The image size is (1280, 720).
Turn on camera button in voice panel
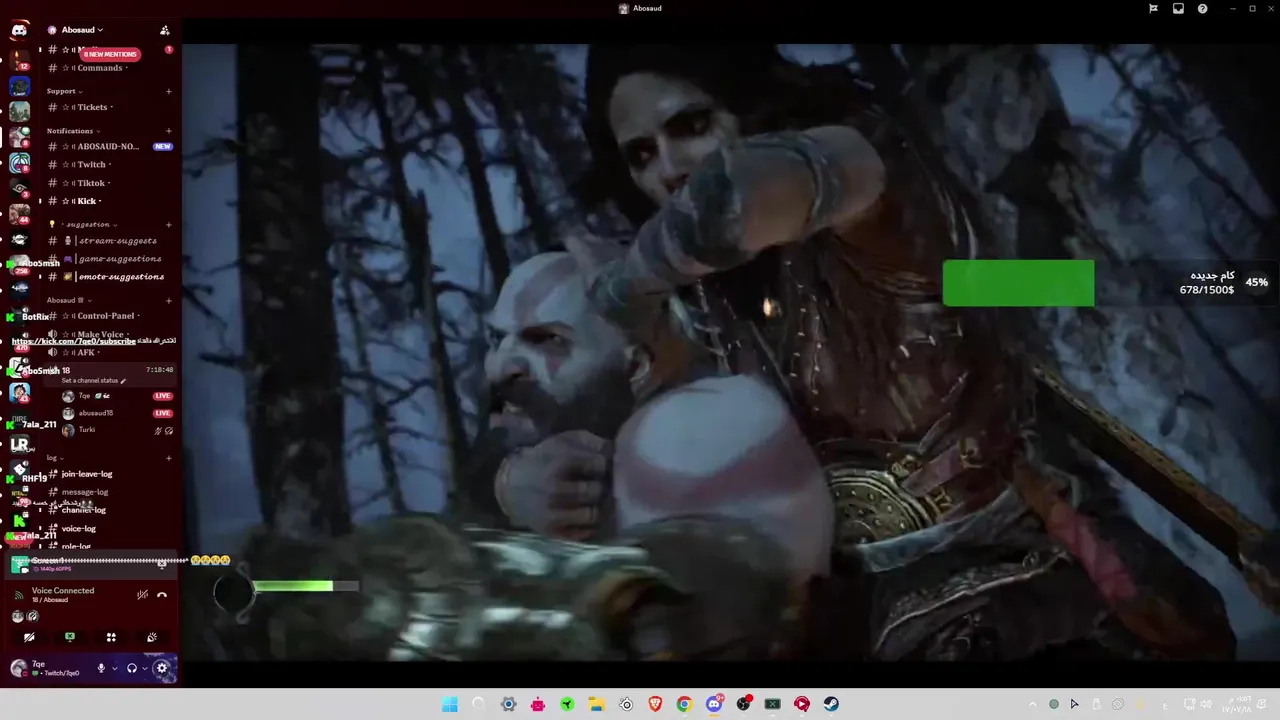tap(29, 637)
